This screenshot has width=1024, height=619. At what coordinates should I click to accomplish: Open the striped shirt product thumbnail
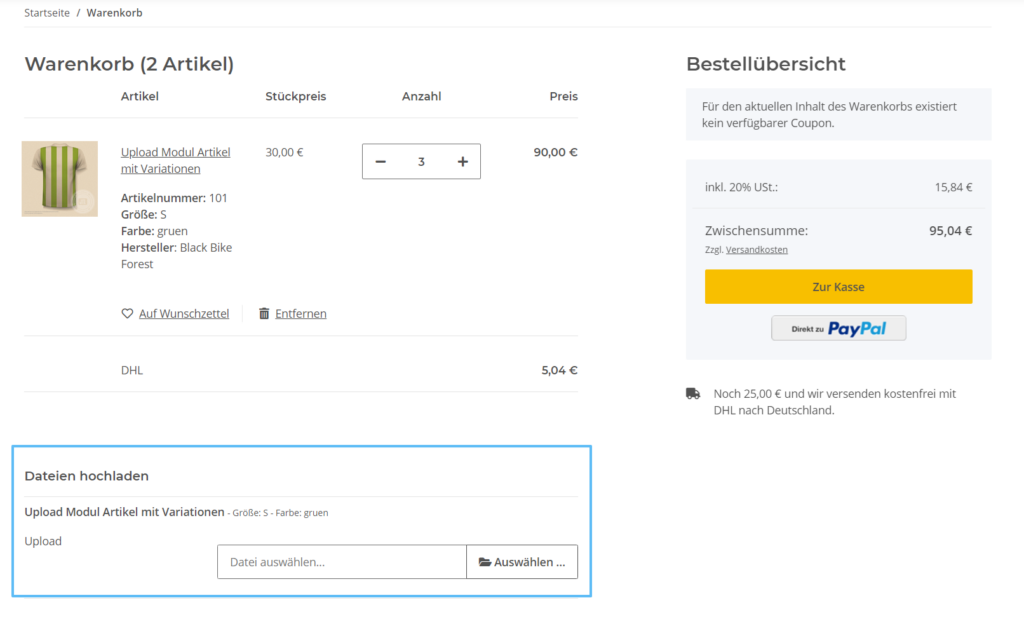59,178
